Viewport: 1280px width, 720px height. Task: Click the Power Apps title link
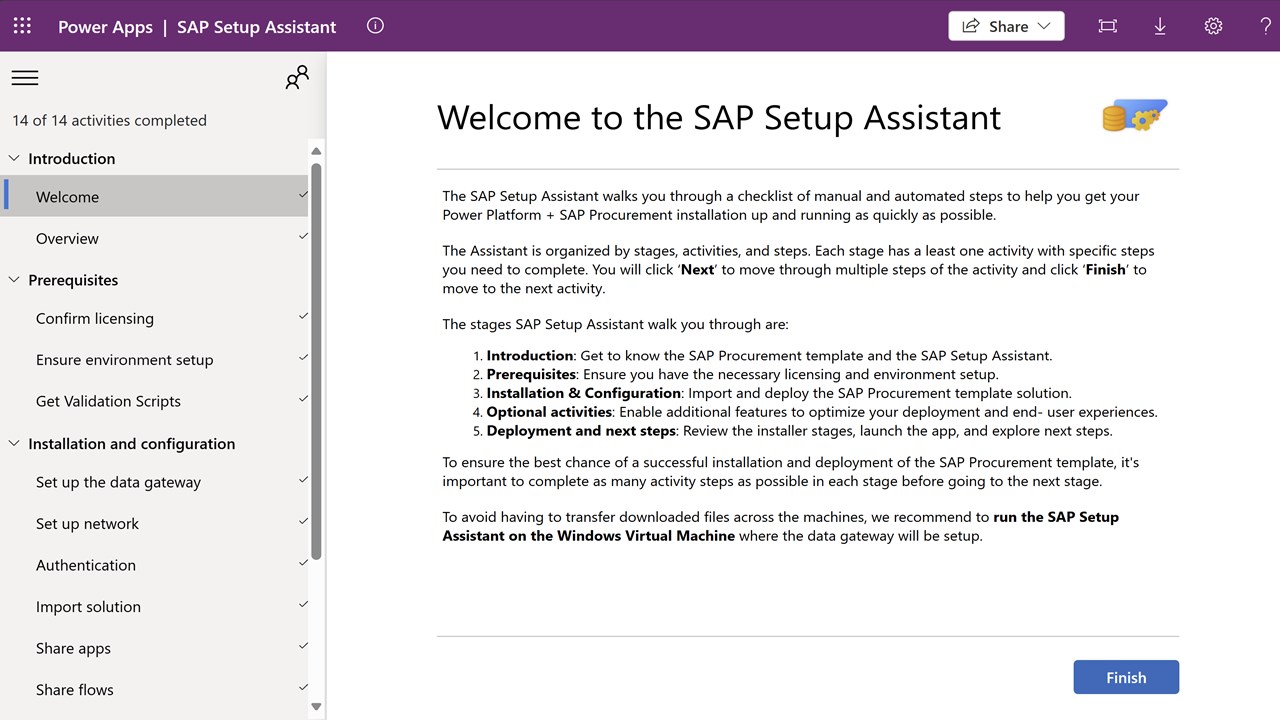click(105, 26)
